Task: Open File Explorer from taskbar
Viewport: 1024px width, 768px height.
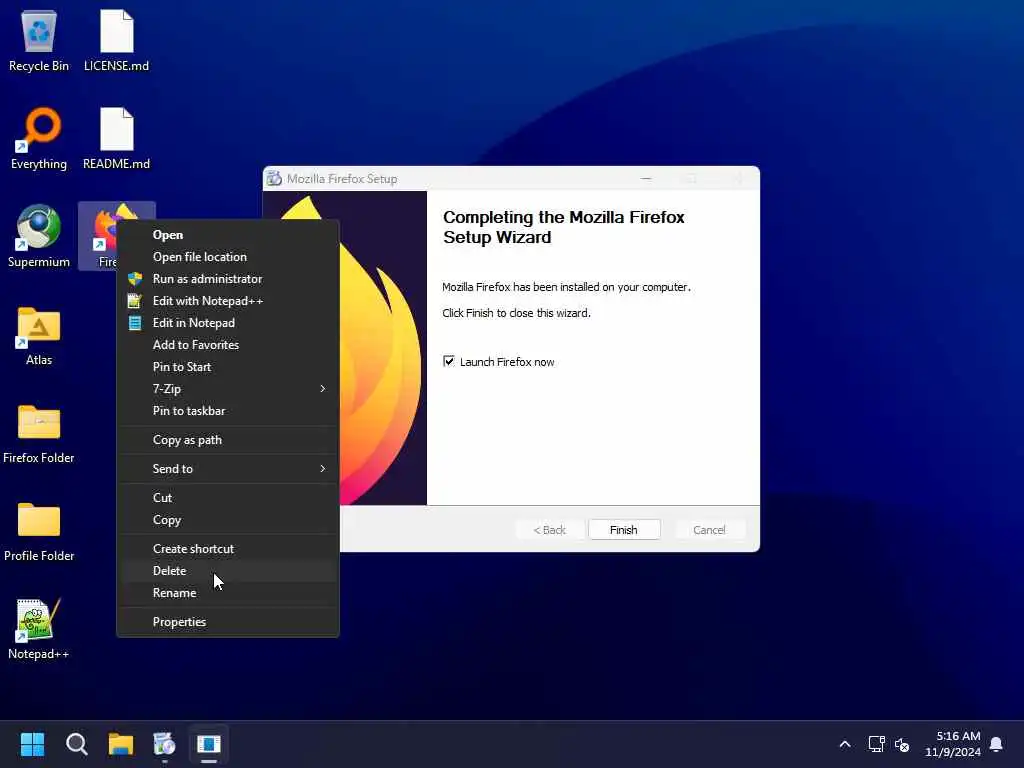Action: pyautogui.click(x=121, y=744)
